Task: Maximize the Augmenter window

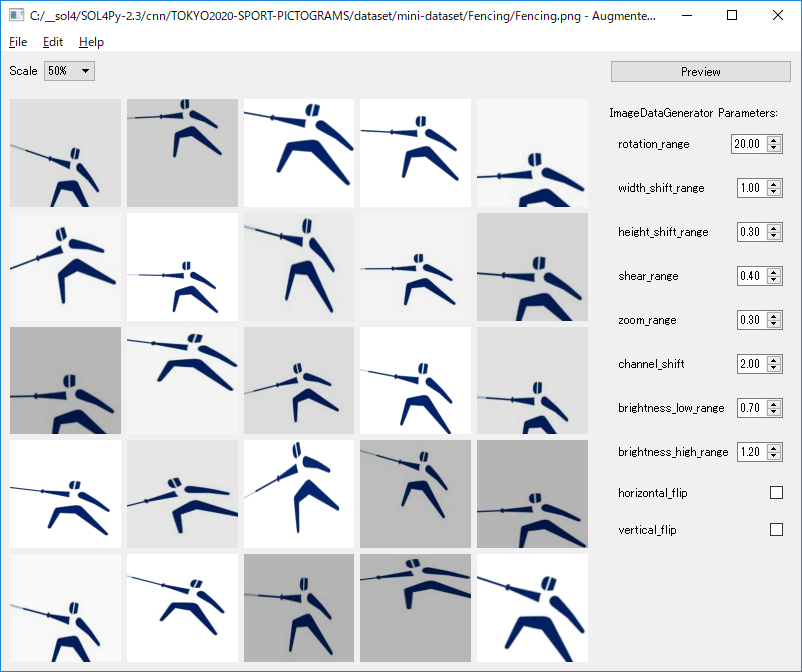Action: click(732, 15)
